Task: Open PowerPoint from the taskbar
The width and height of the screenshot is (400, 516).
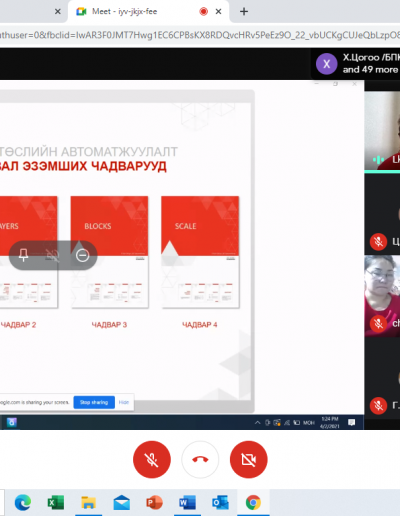Action: point(154,502)
